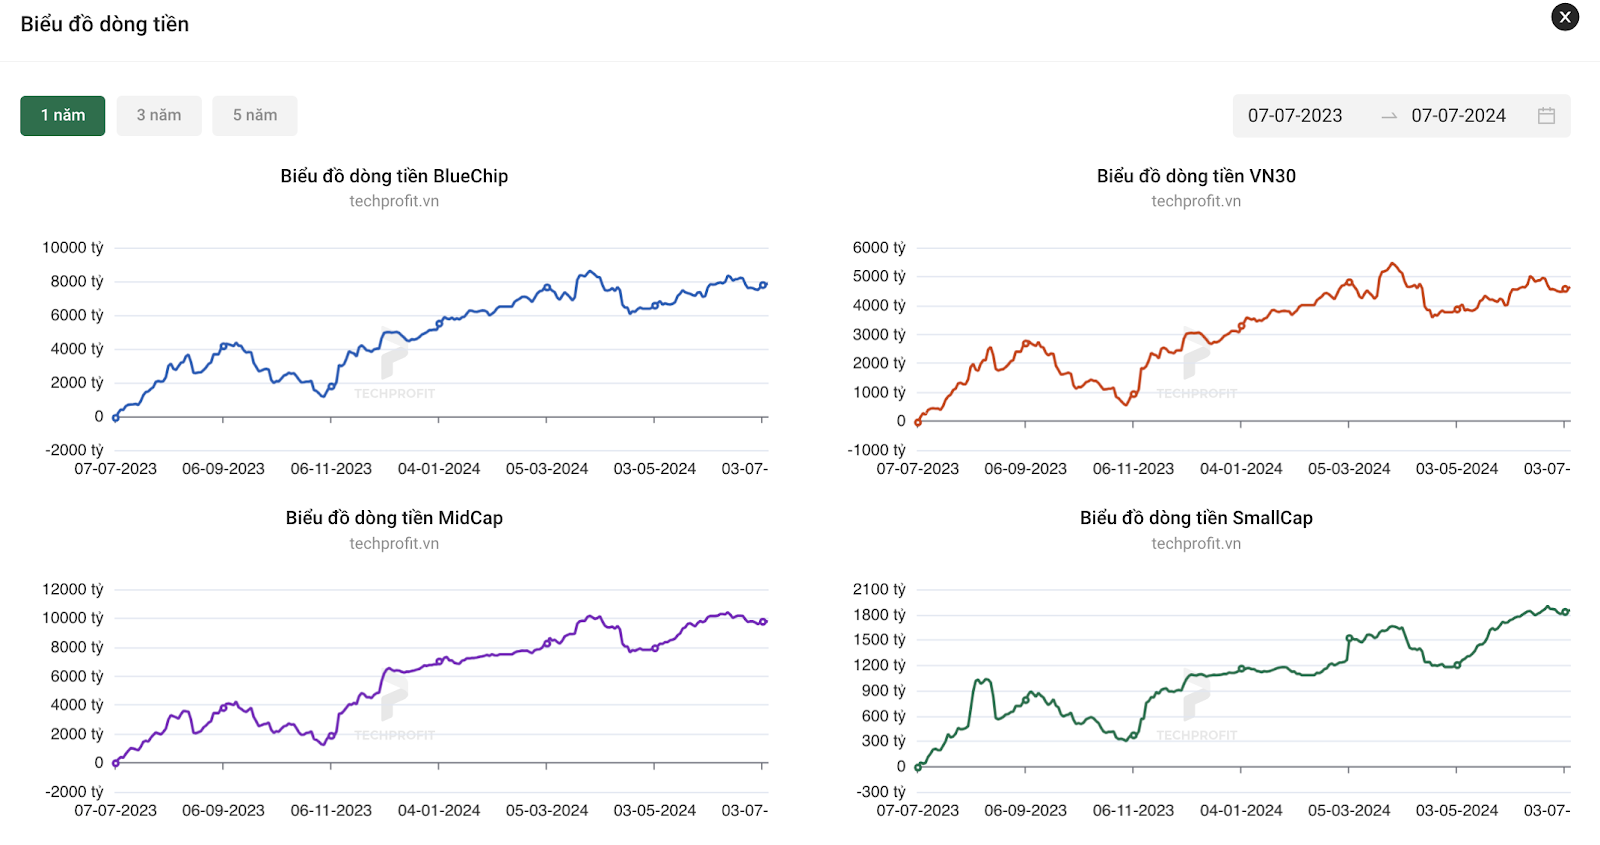The width and height of the screenshot is (1600, 845).
Task: Click 04-01-2024 date on VN30 x-axis
Action: click(1241, 469)
